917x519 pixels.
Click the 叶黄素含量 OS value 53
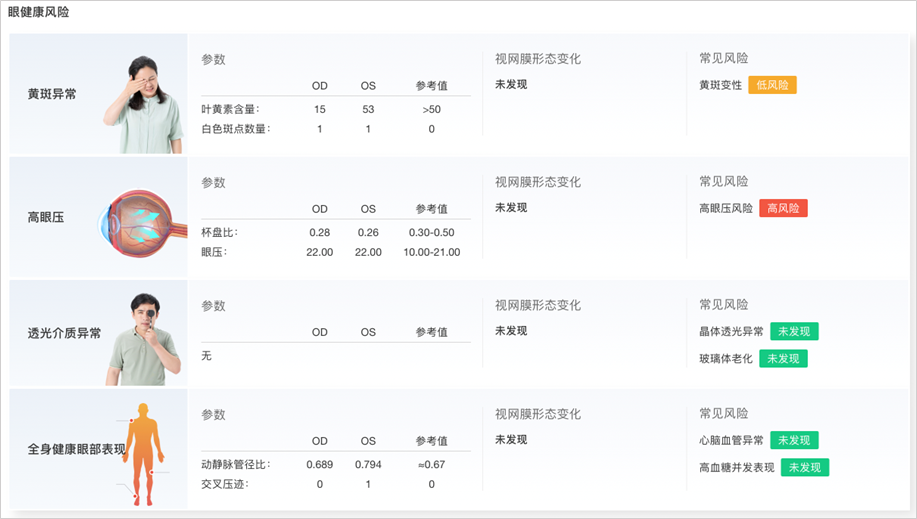tap(368, 109)
